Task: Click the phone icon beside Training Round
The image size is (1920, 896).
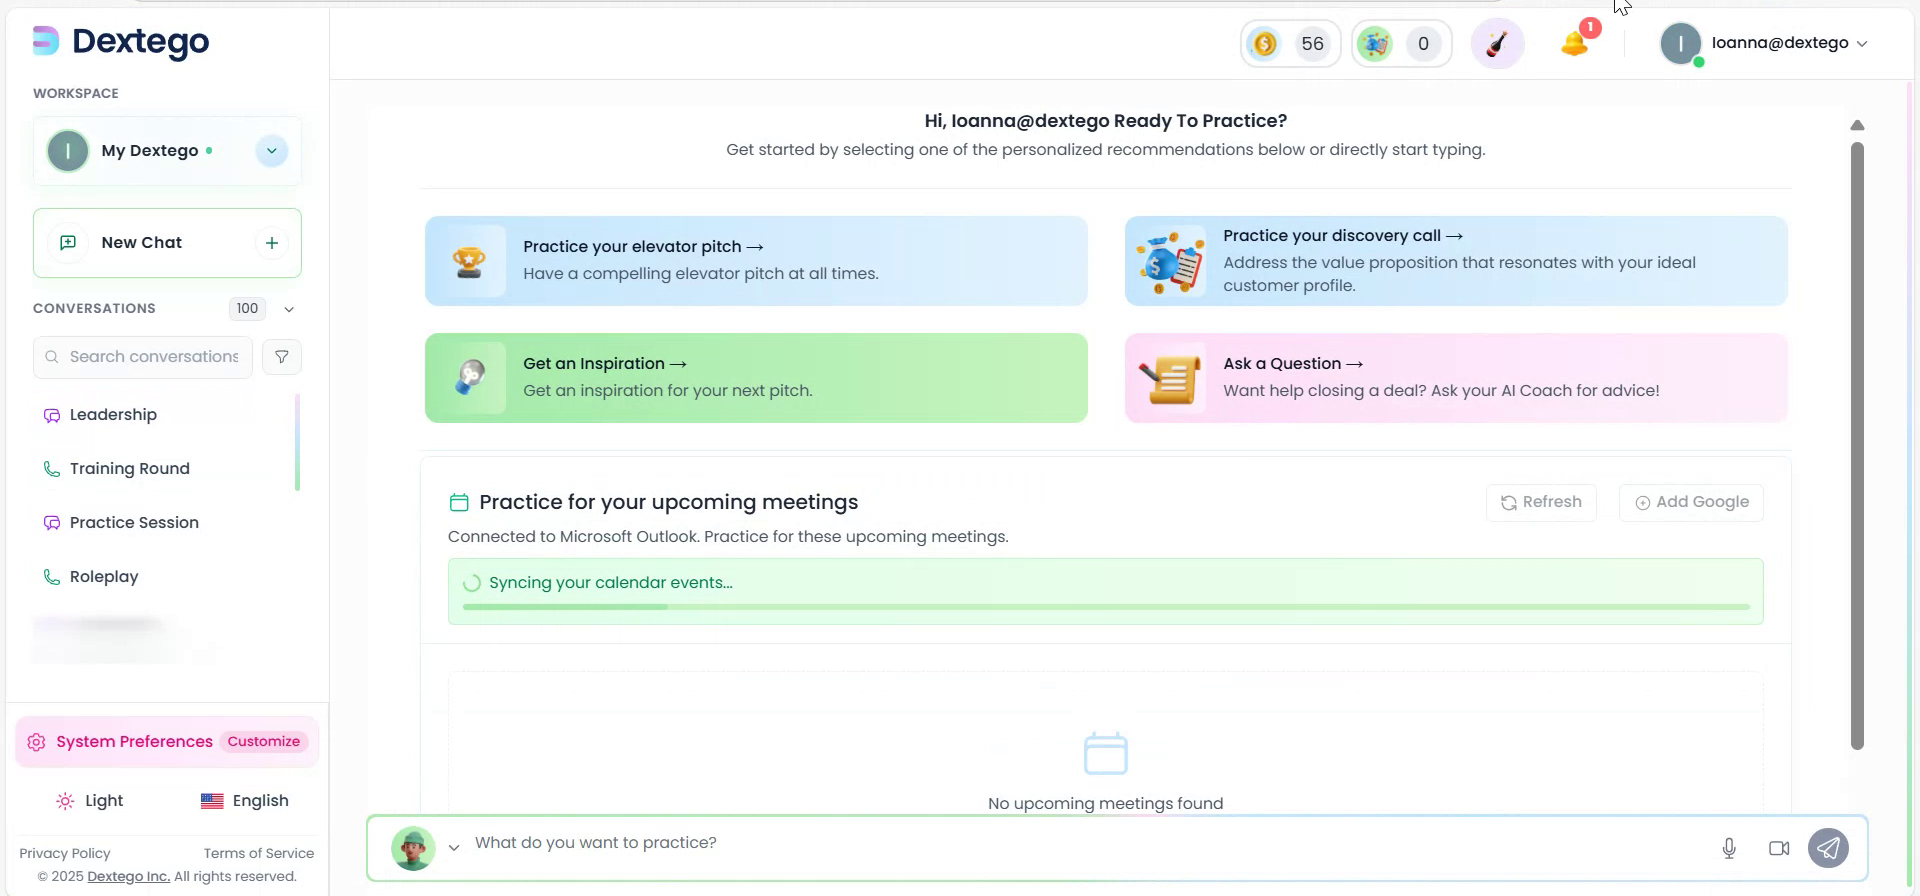Action: tap(52, 469)
